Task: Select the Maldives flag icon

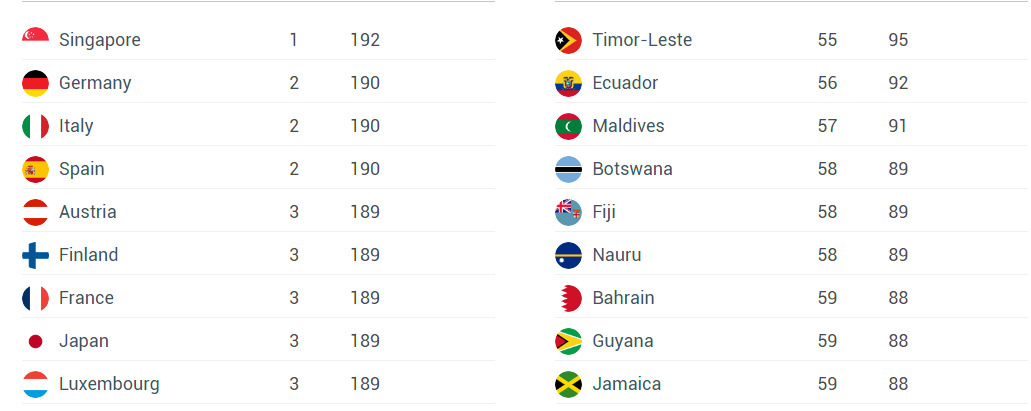Action: coord(568,126)
